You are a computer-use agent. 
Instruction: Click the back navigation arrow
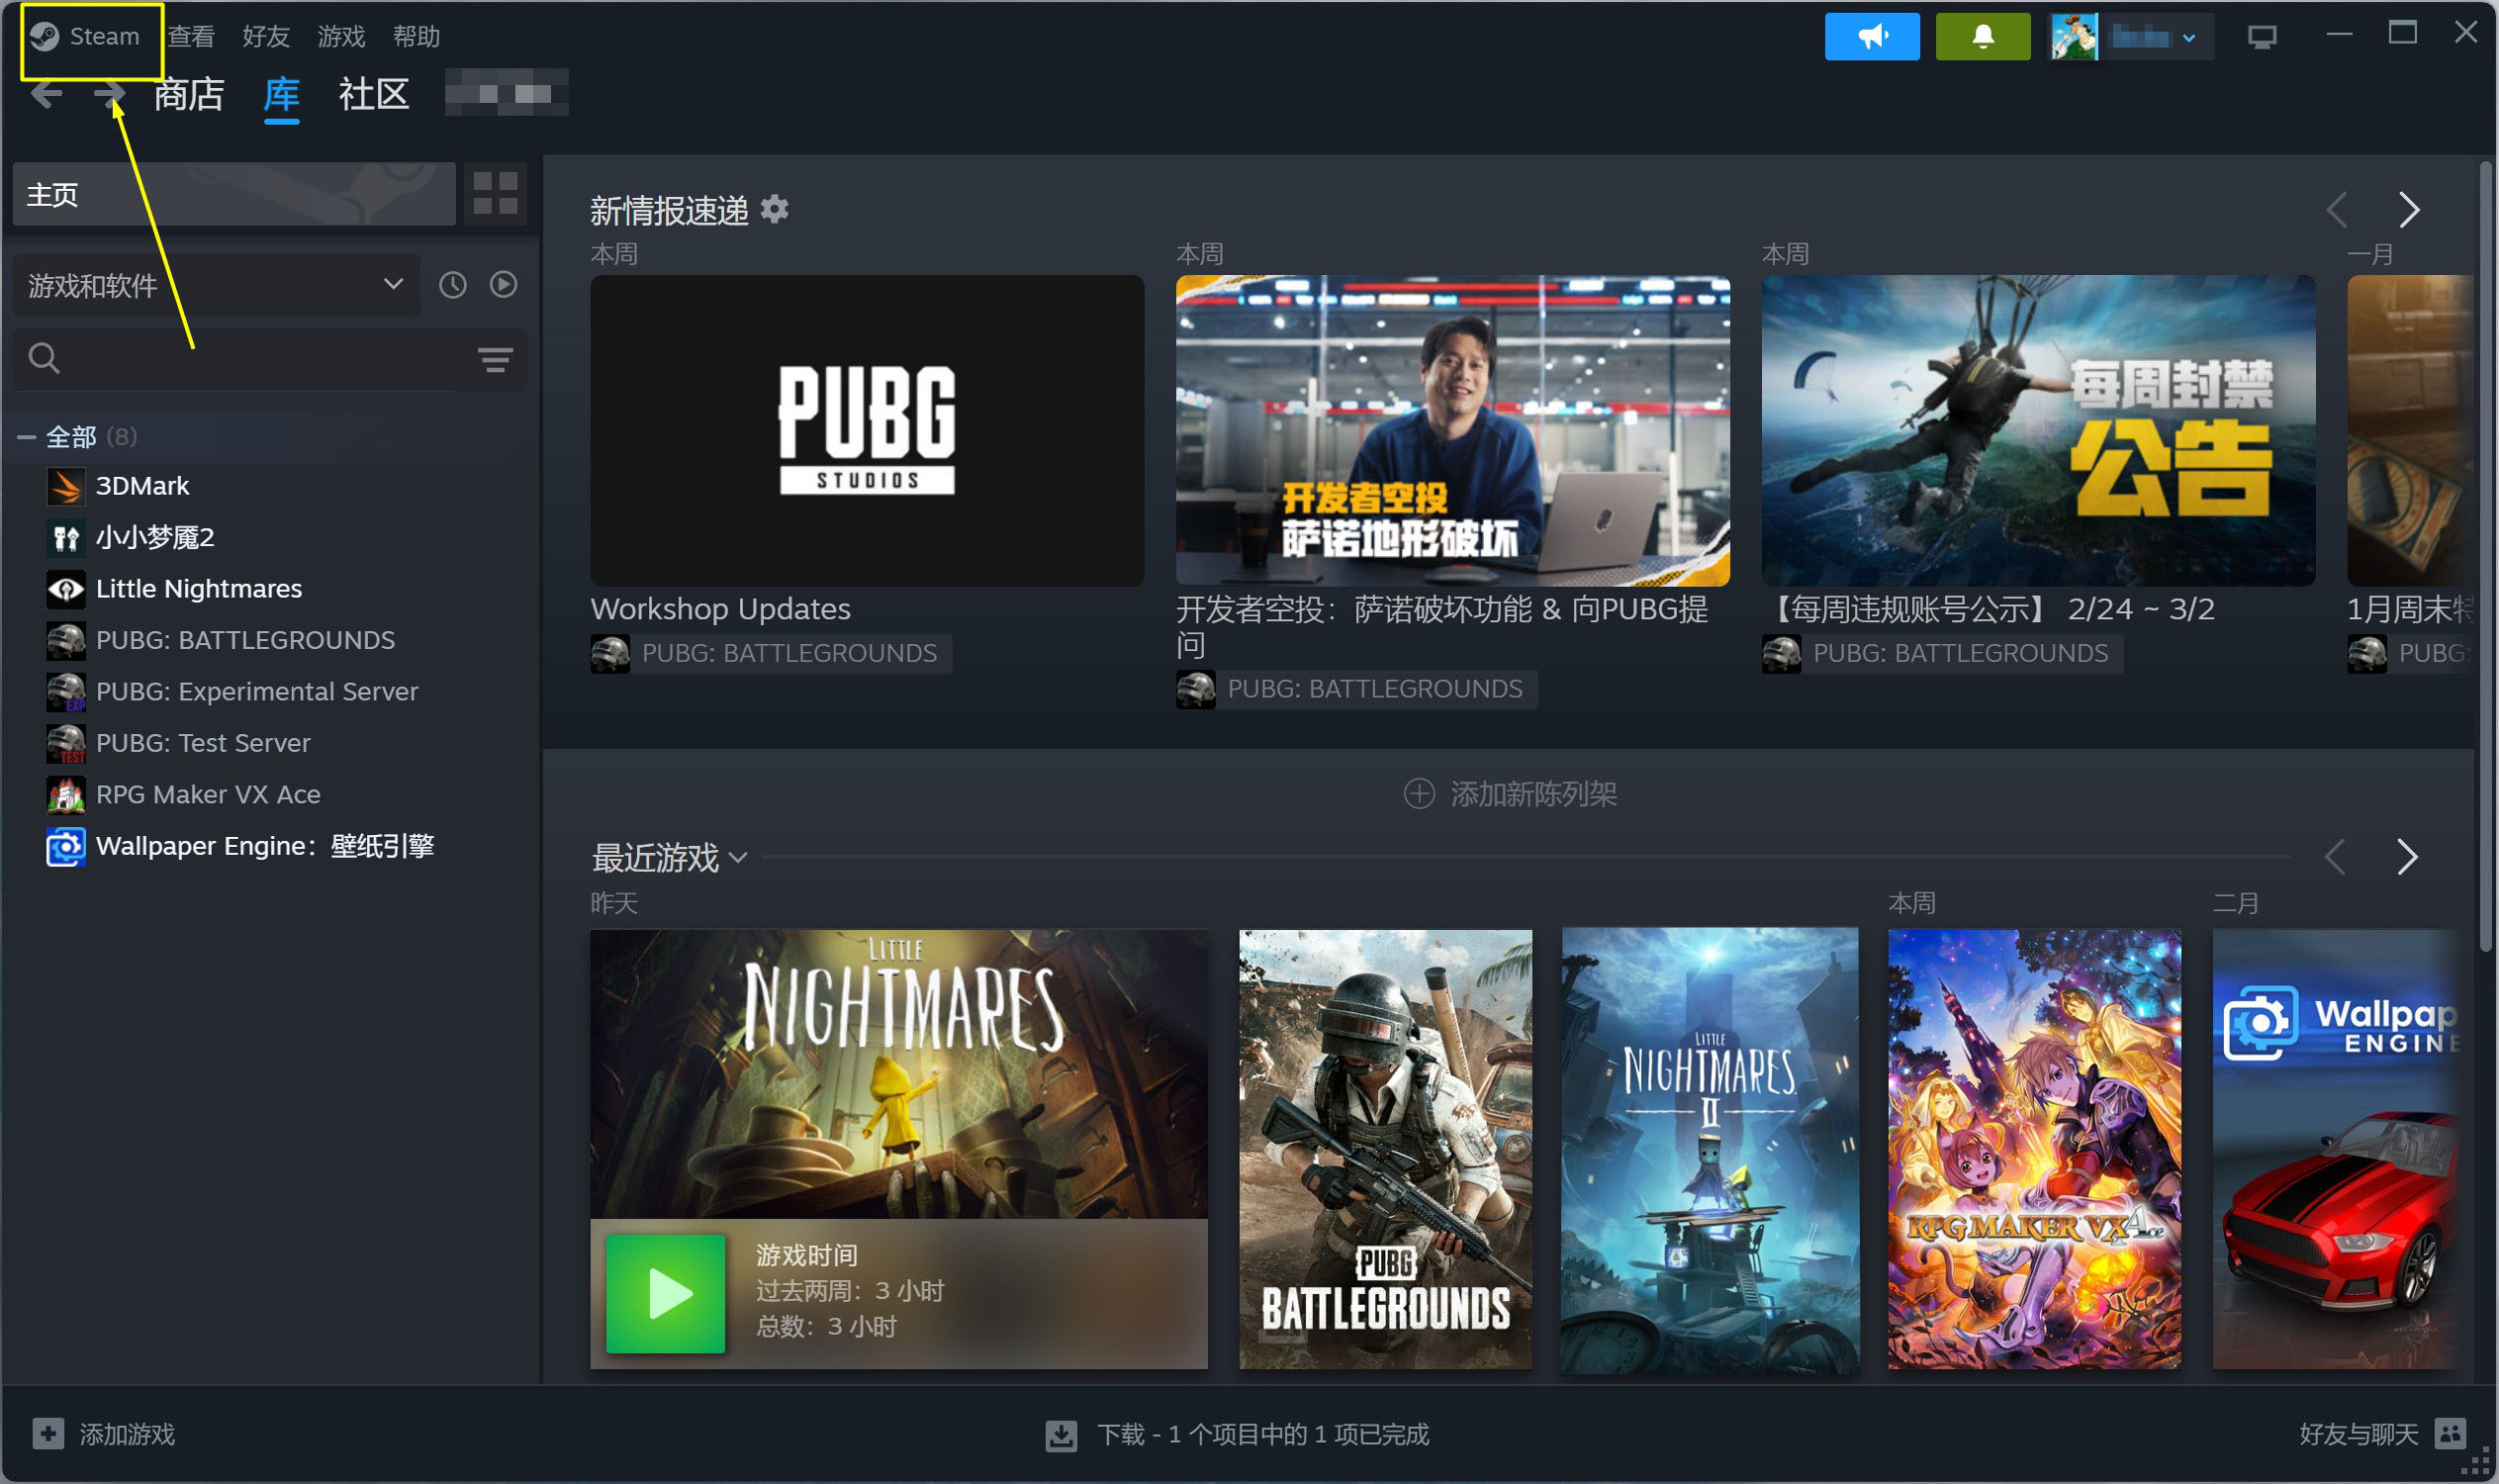coord(46,94)
